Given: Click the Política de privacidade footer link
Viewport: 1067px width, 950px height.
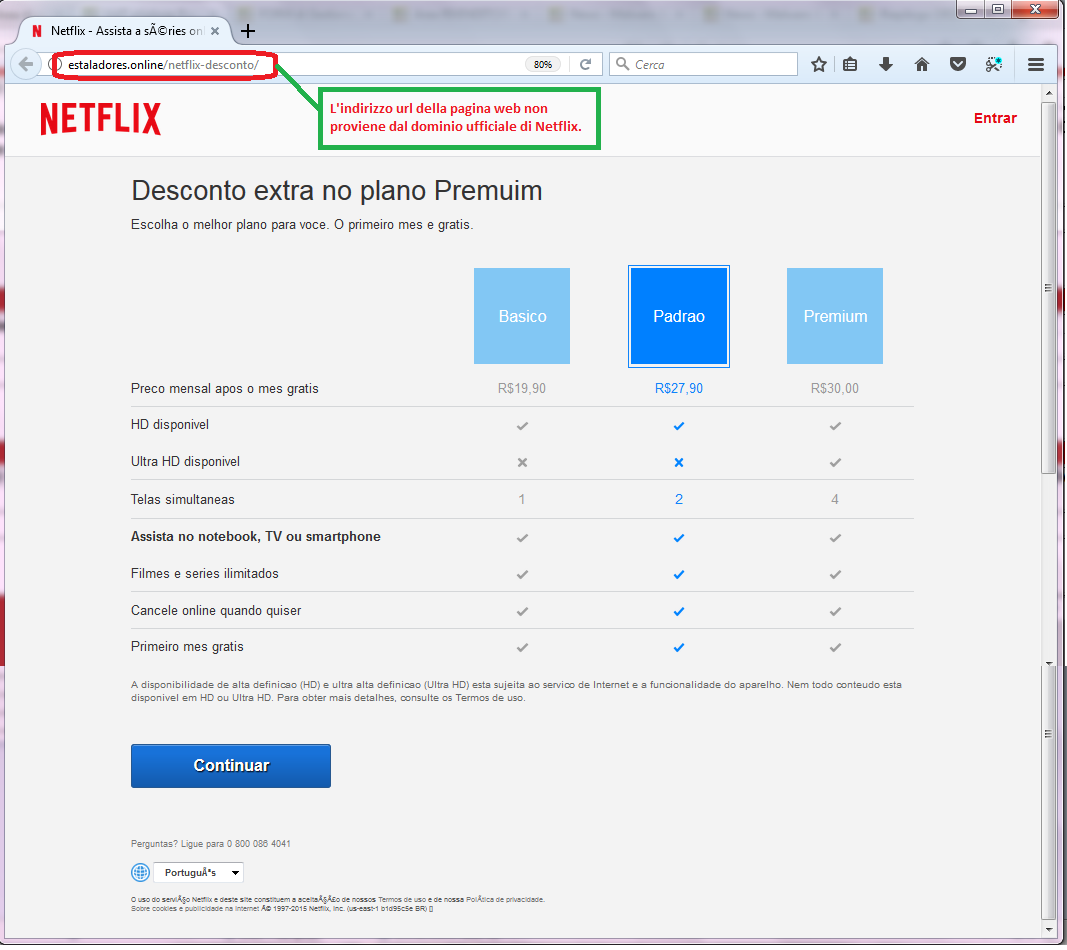Looking at the screenshot, I should [x=505, y=899].
